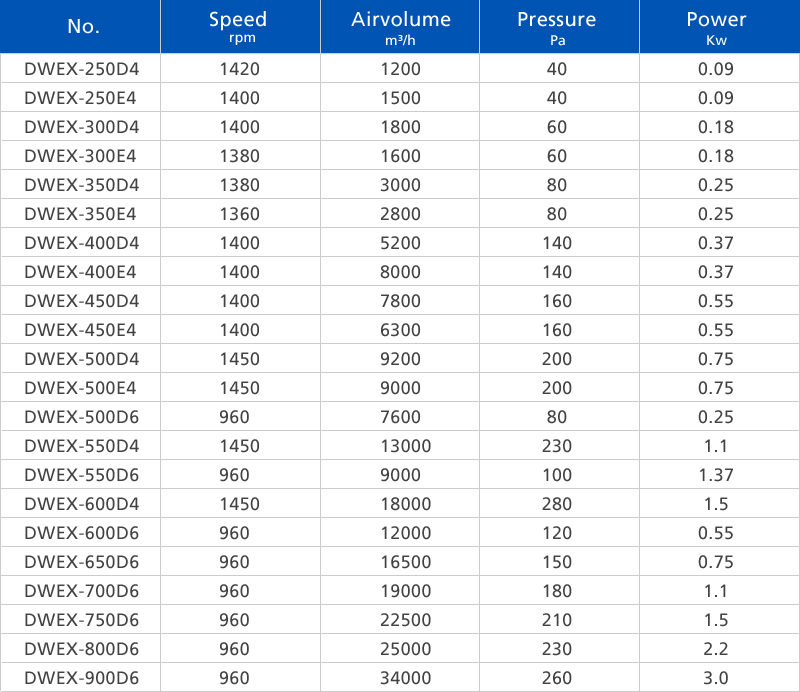Click the DWEX-400E4 row label
The height and width of the screenshot is (692, 800).
80,272
